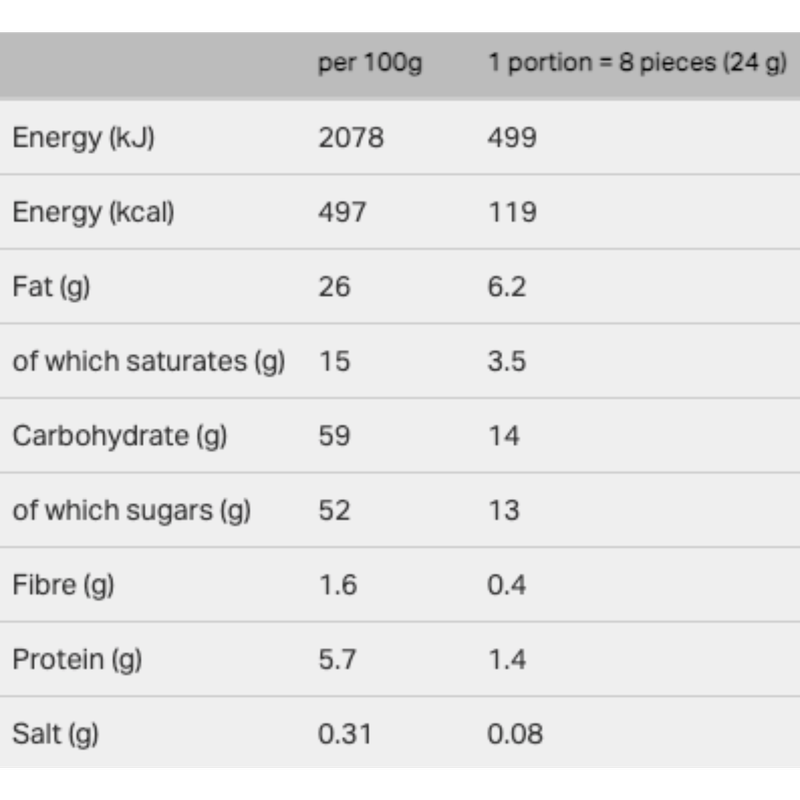Select the 59 carbohydrate per 100g value

(x=334, y=435)
